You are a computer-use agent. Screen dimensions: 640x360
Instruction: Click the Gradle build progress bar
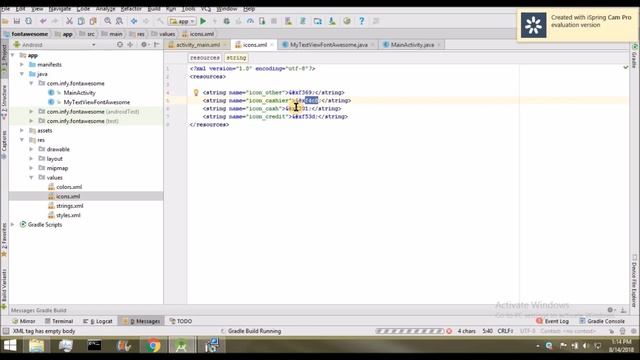[x=409, y=331]
